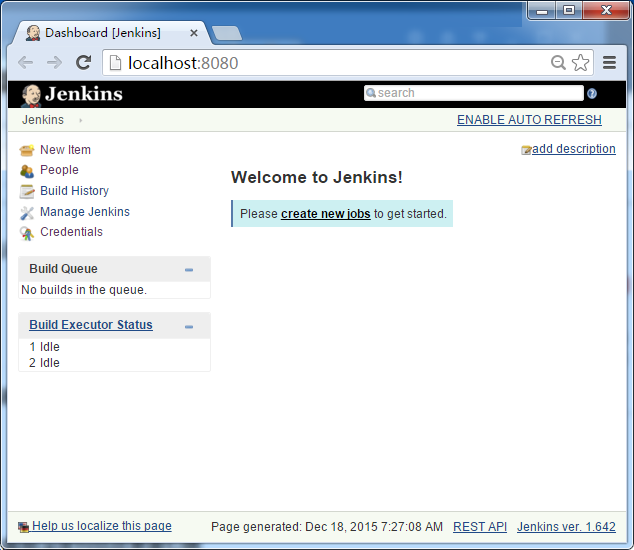Click the add description link text
634x550 pixels.
[x=574, y=149]
